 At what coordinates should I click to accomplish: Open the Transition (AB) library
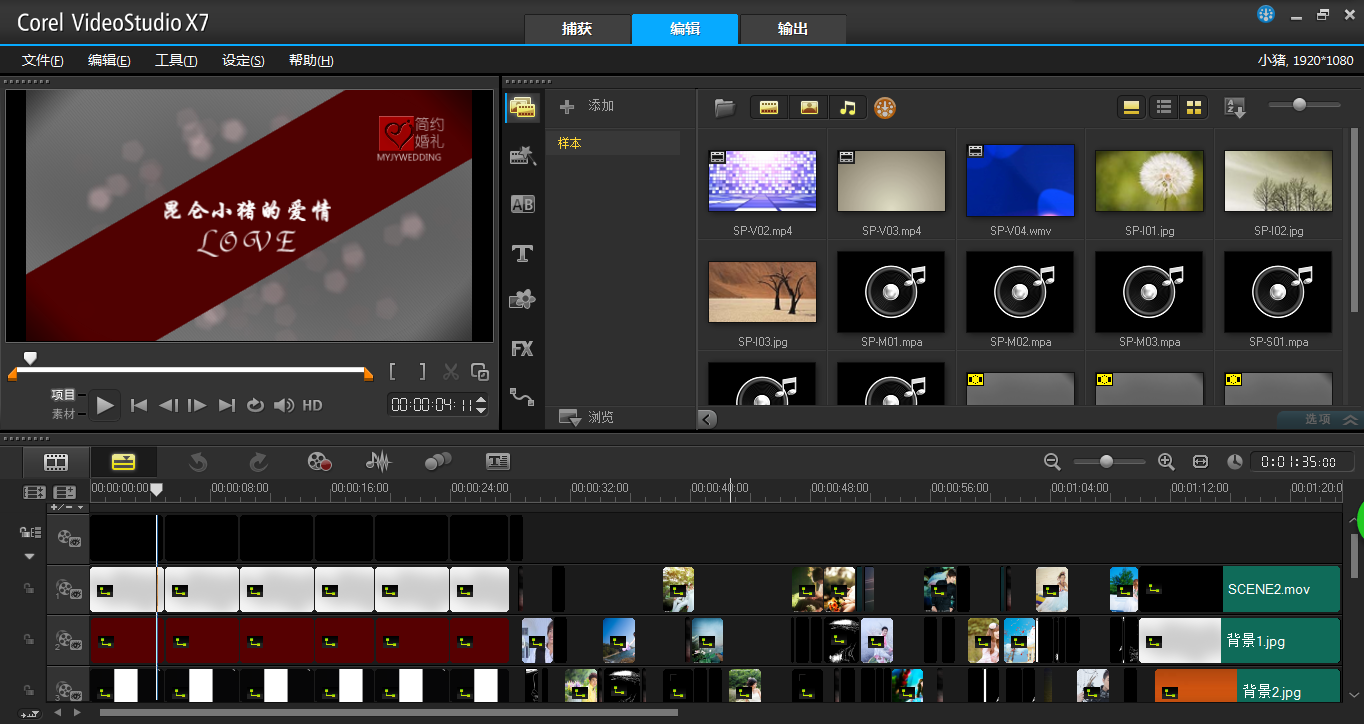click(x=522, y=204)
